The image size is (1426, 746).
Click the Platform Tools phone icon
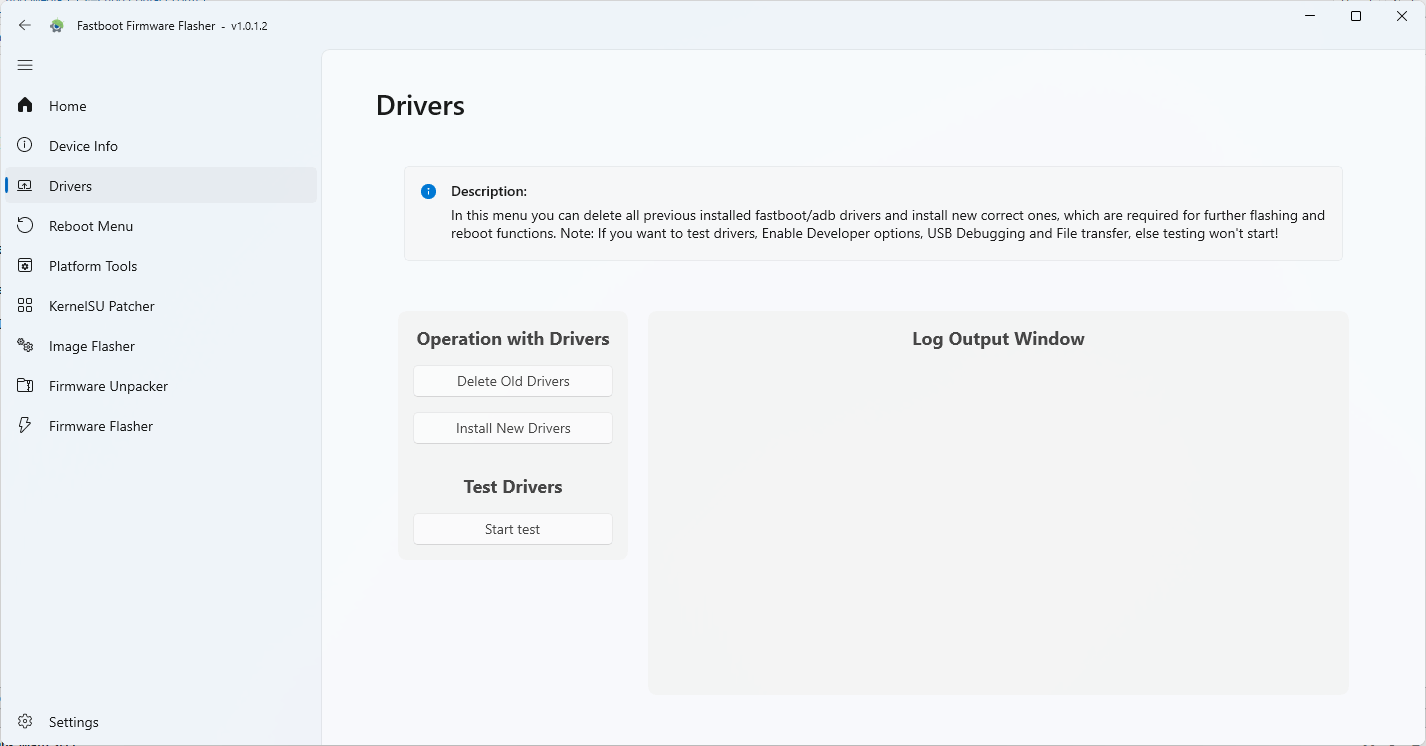tap(24, 265)
